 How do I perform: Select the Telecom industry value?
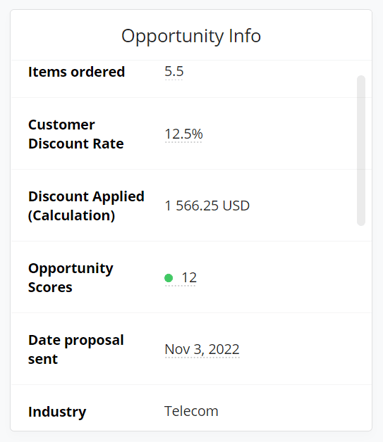coord(191,411)
